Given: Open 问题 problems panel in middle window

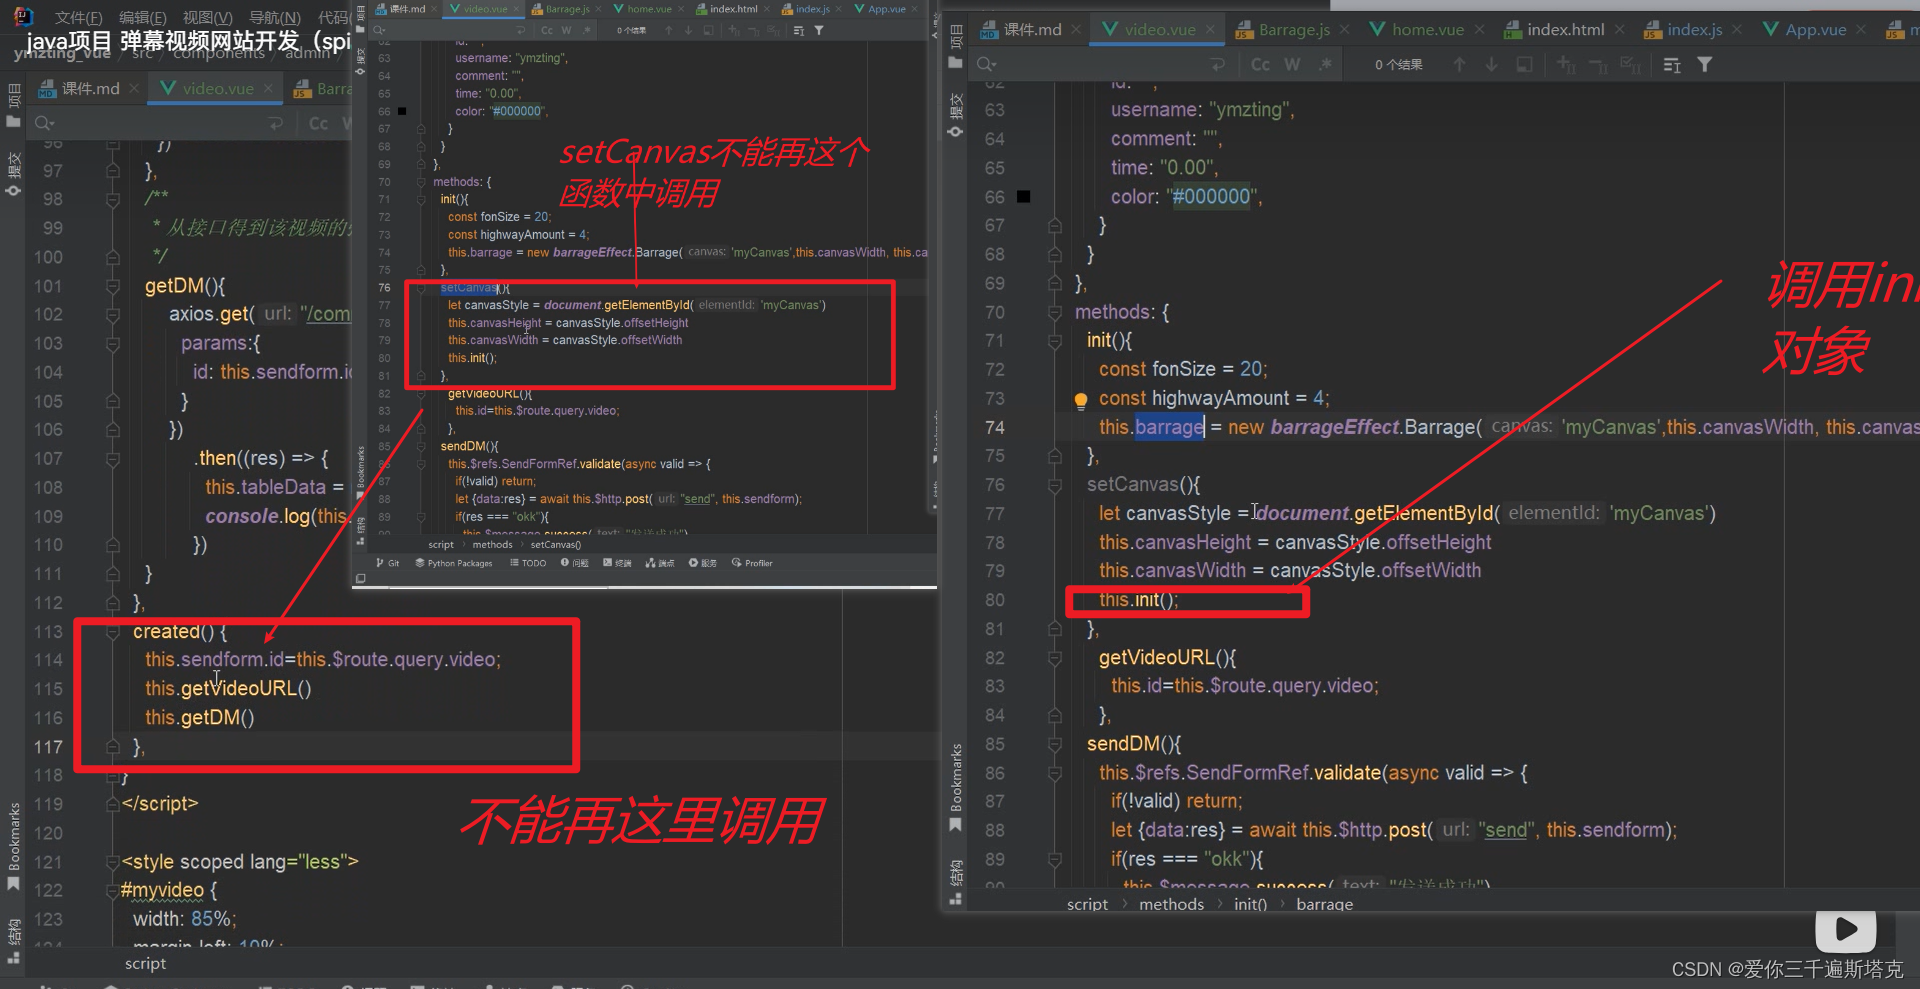Looking at the screenshot, I should 575,563.
